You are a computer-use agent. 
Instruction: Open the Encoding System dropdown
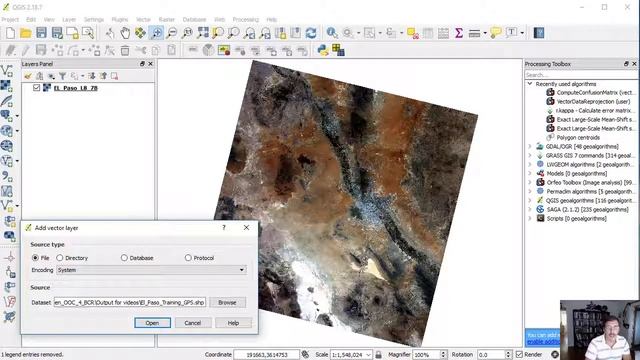(151, 270)
